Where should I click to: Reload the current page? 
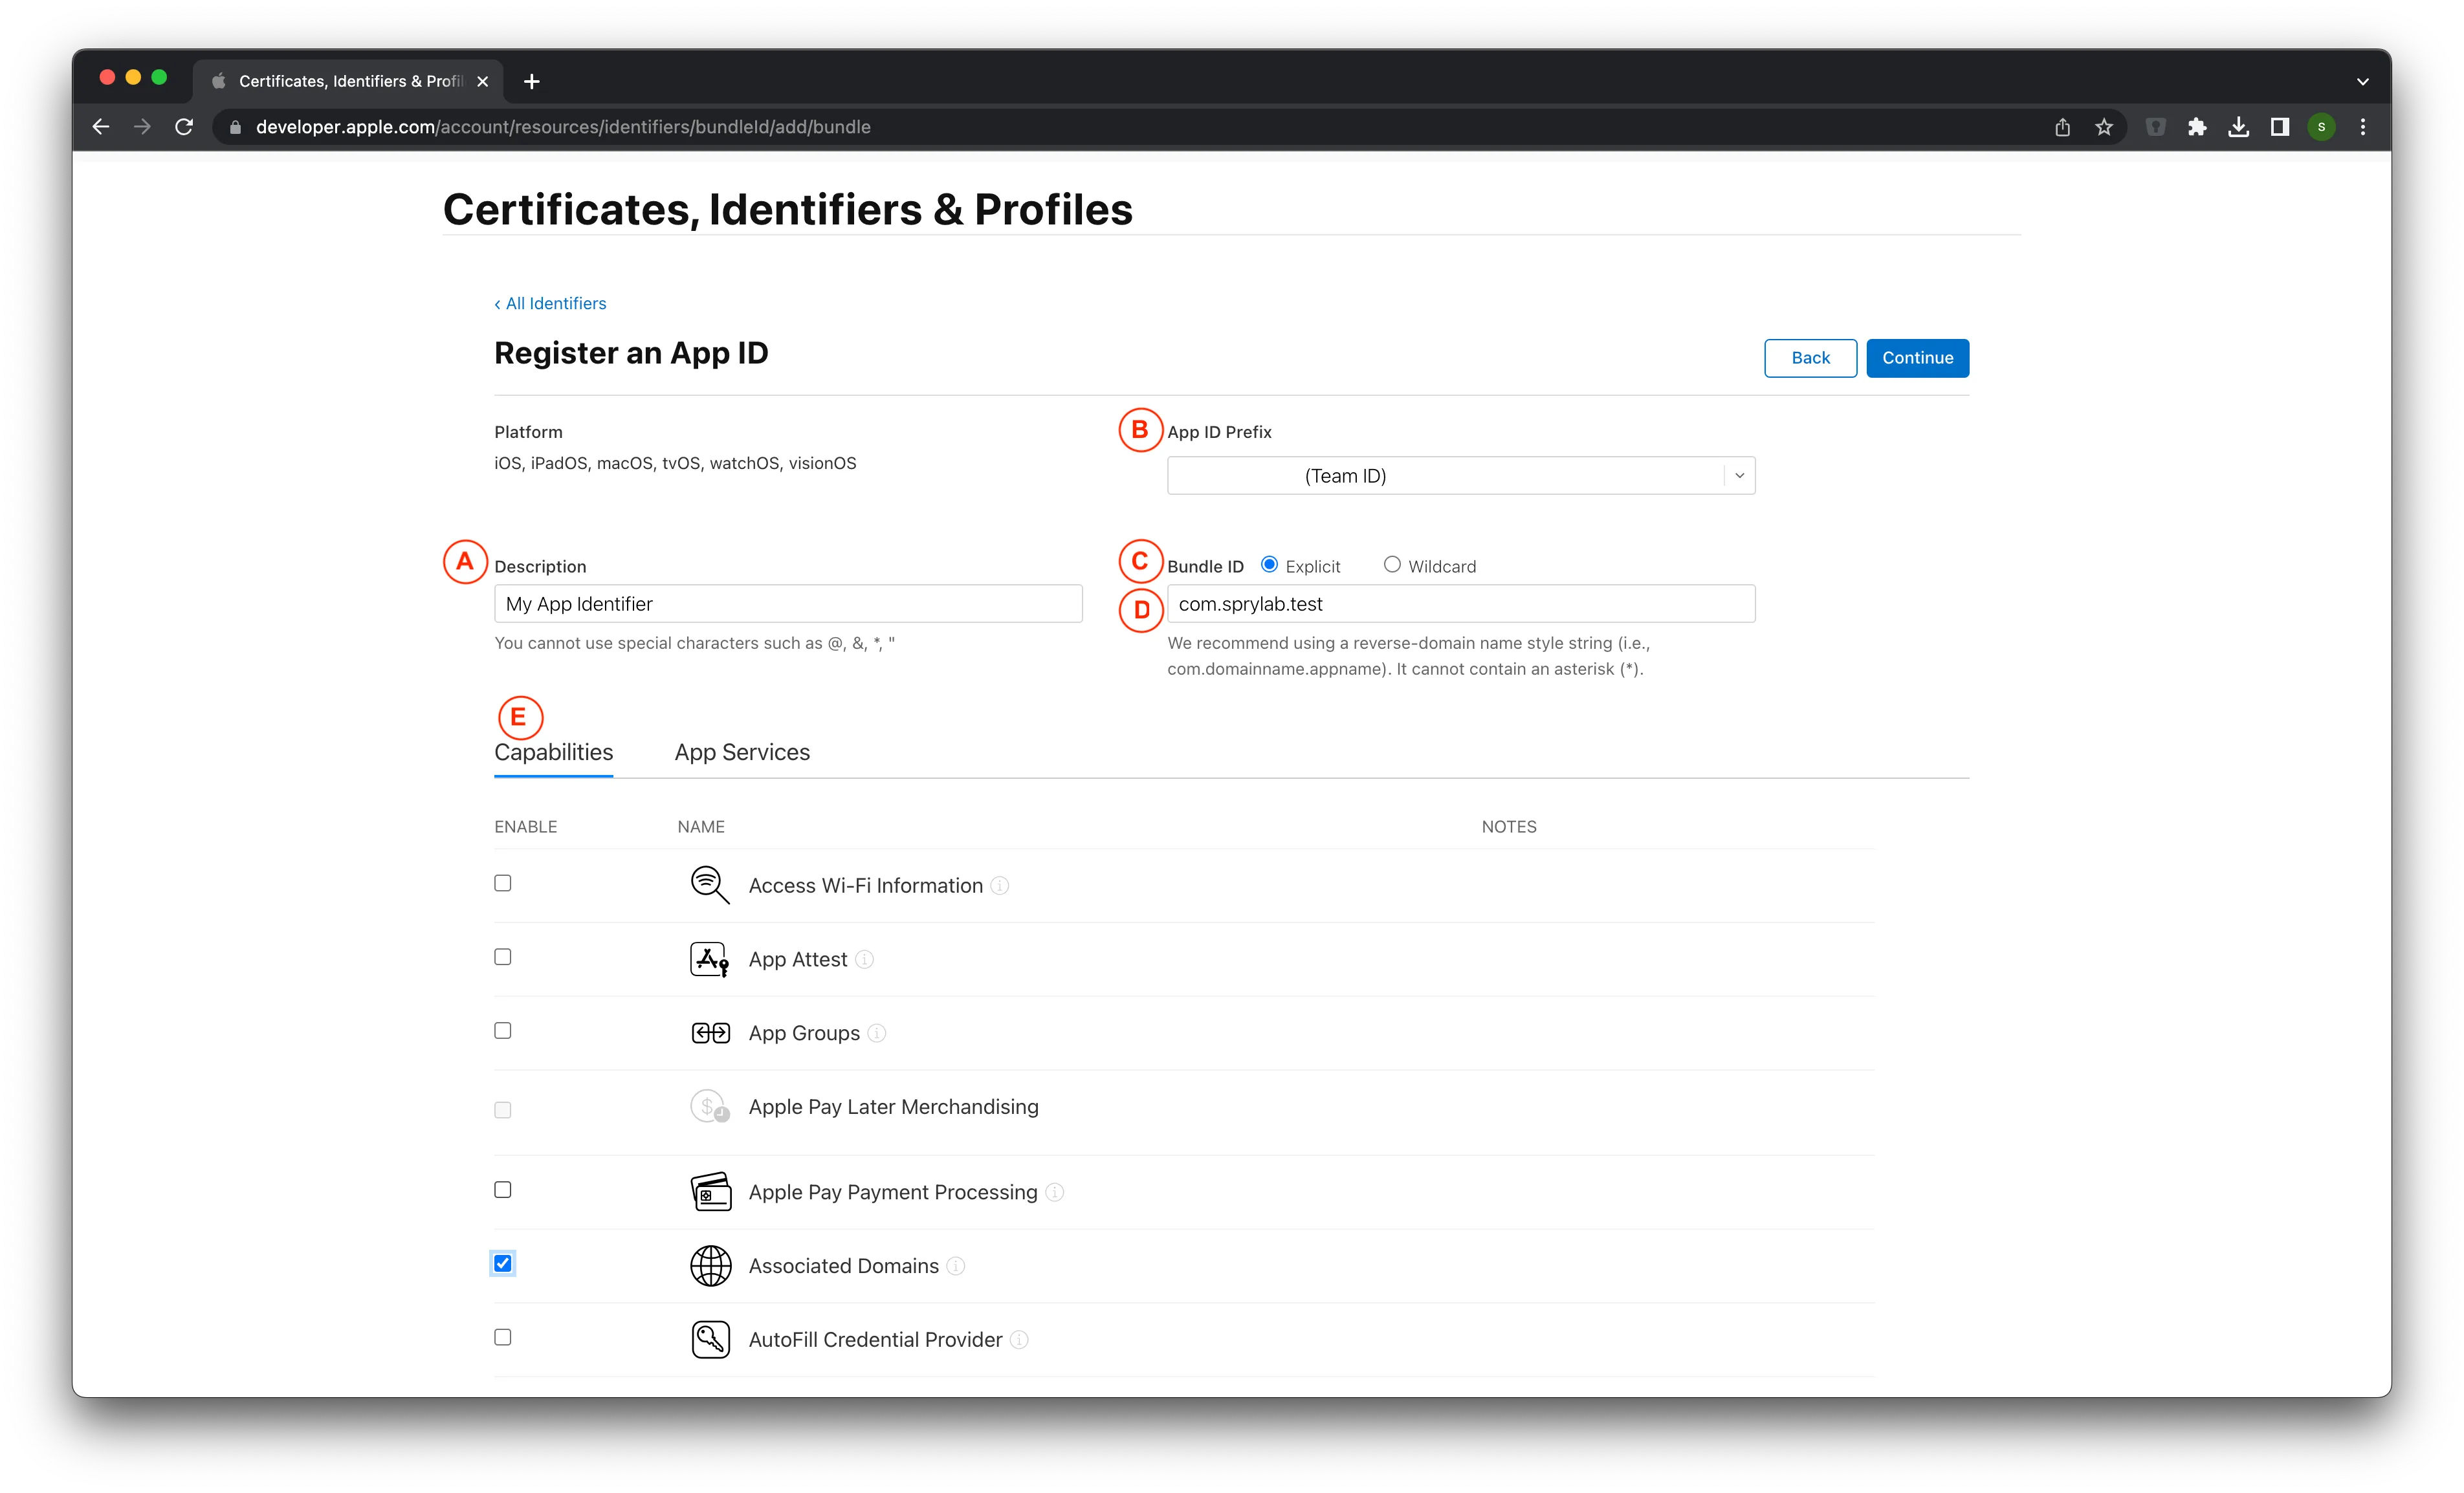(x=184, y=127)
